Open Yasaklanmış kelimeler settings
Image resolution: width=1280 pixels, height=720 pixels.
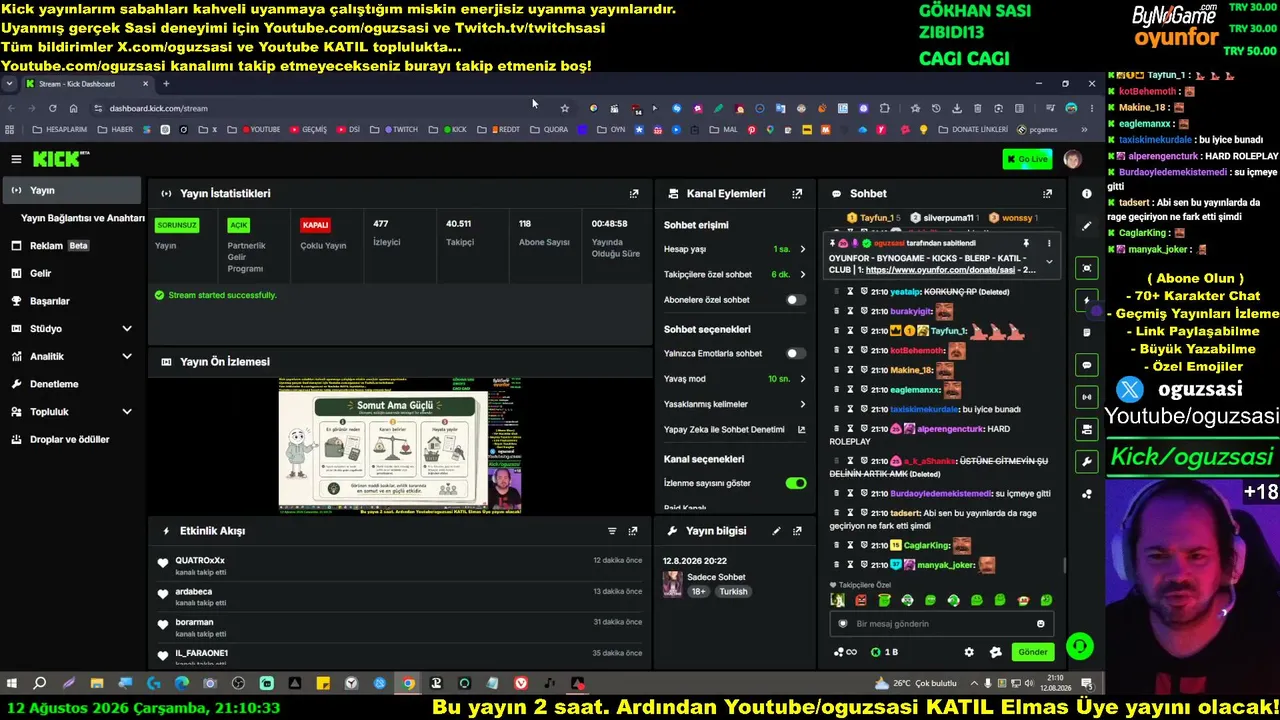pyautogui.click(x=735, y=404)
